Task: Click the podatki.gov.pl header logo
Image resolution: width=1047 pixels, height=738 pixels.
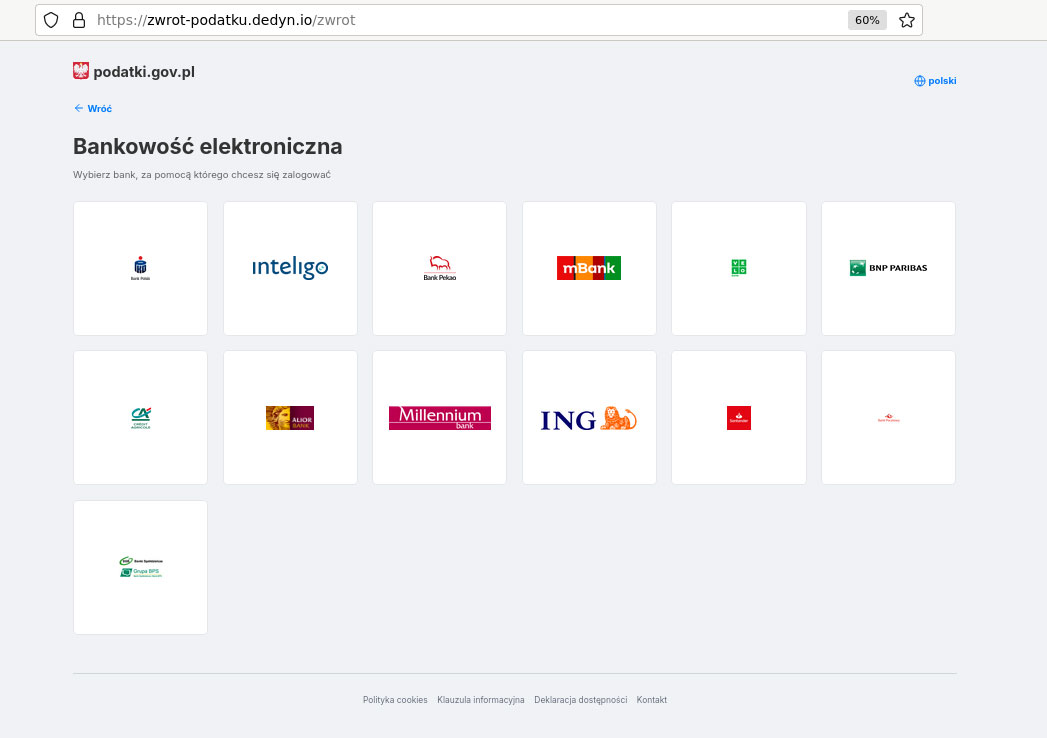Action: pos(134,71)
